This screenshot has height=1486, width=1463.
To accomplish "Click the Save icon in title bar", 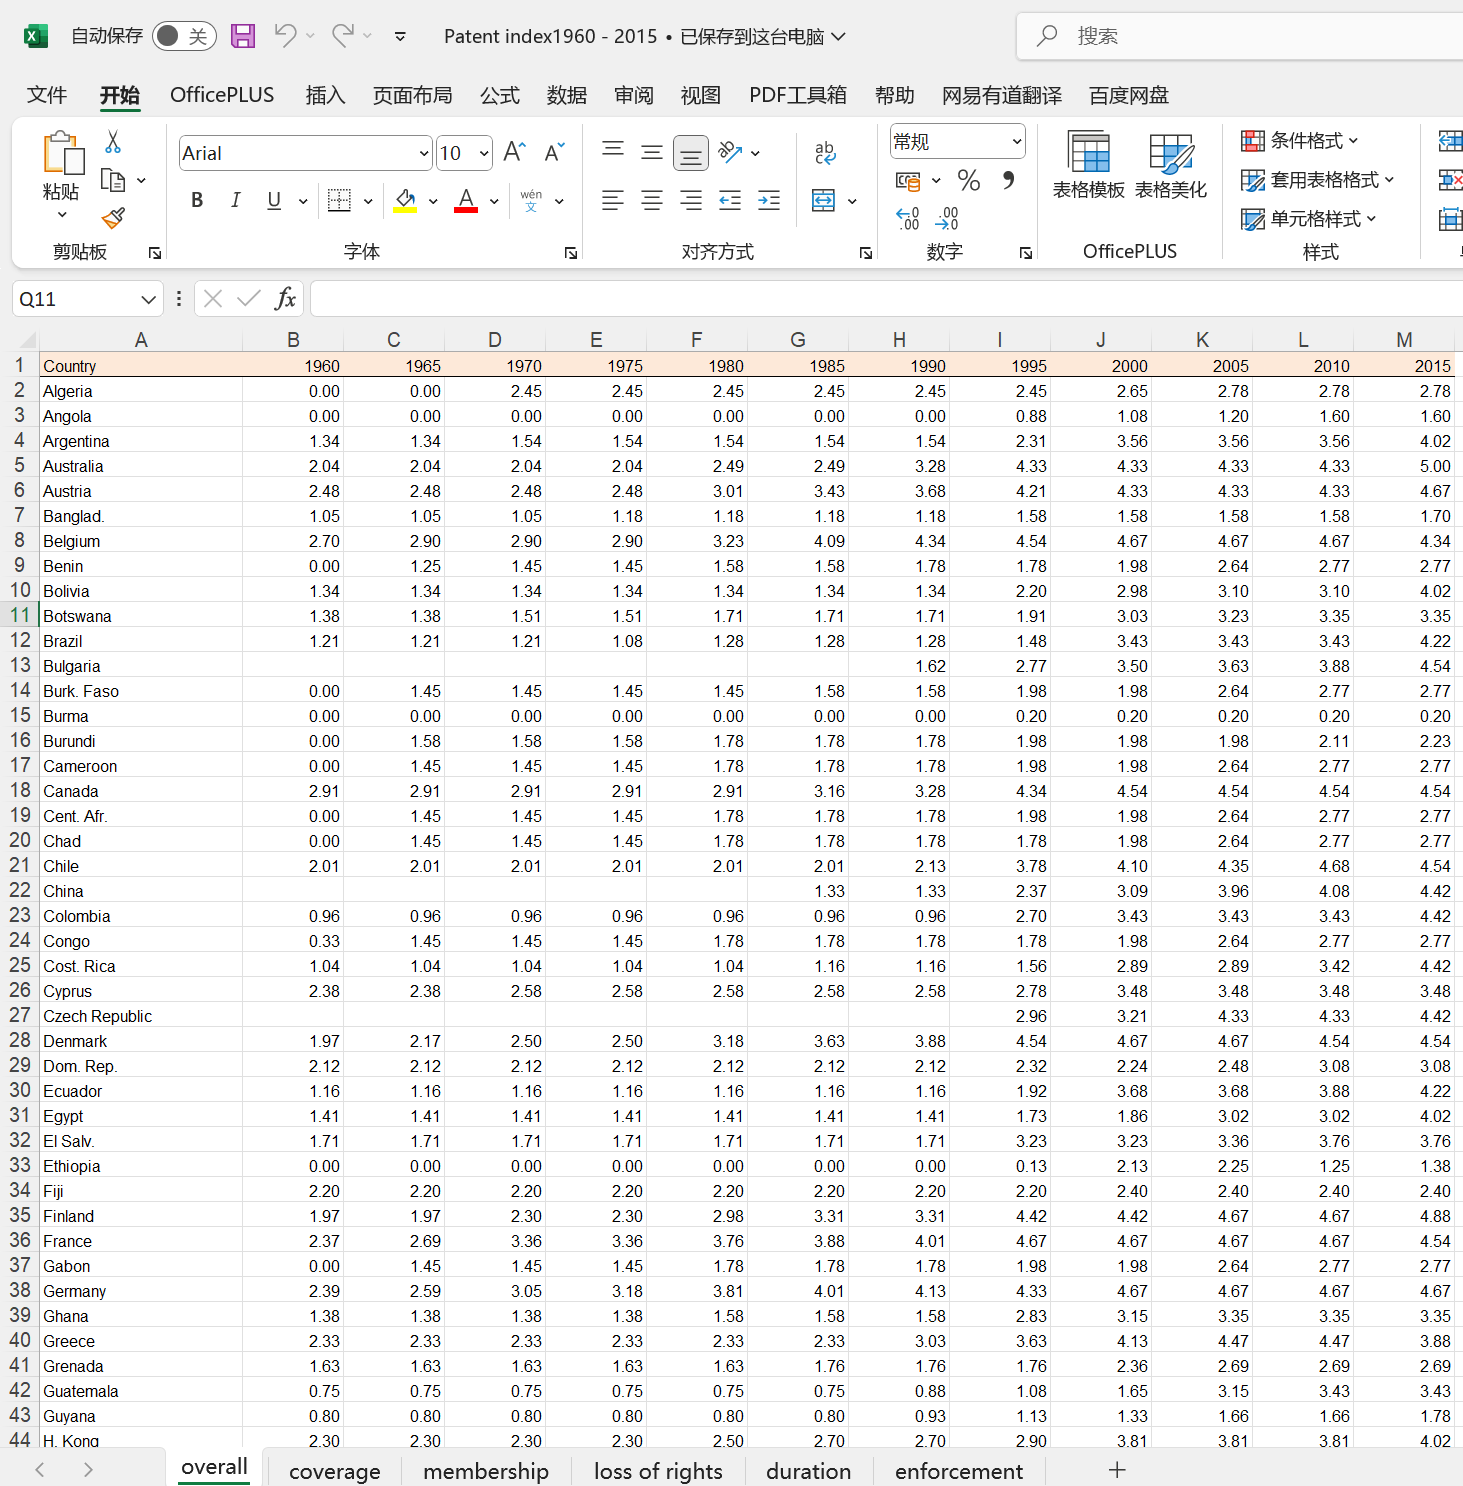I will tap(243, 36).
